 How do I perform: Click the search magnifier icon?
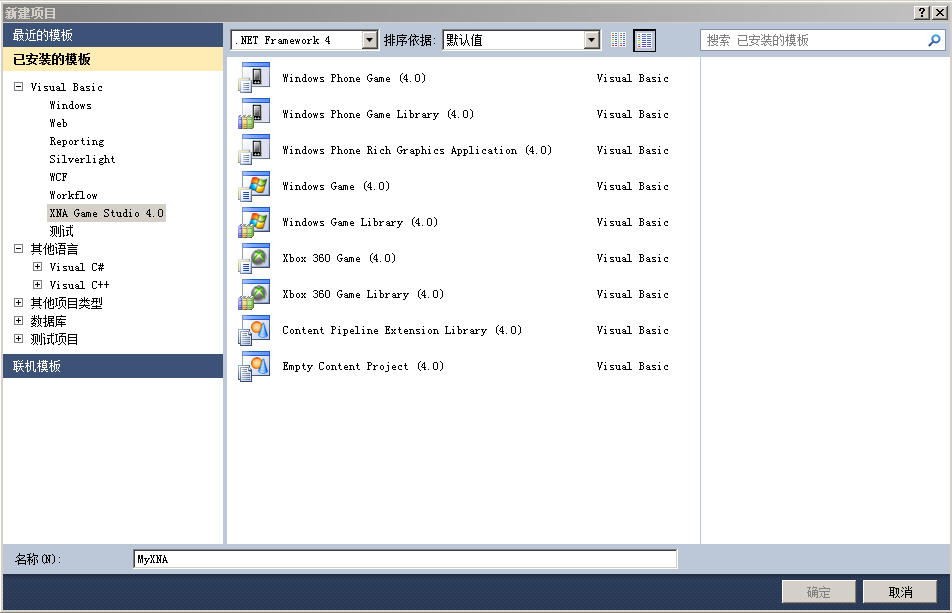pos(934,40)
